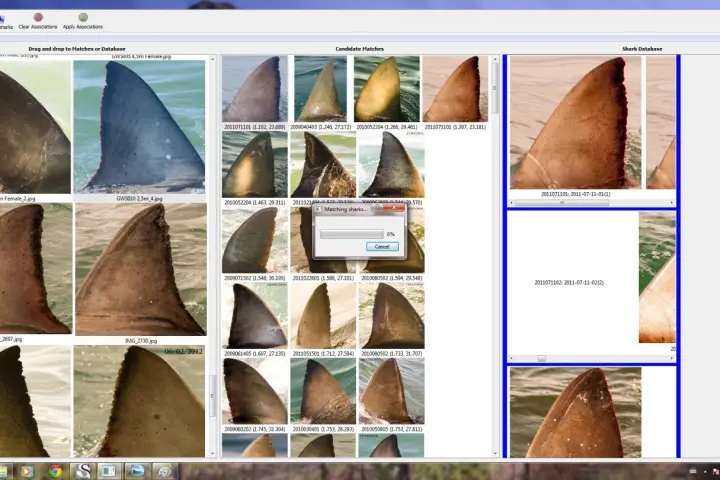Select the large 2011071101 Shark Database image
The width and height of the screenshot is (720, 480).
point(575,123)
